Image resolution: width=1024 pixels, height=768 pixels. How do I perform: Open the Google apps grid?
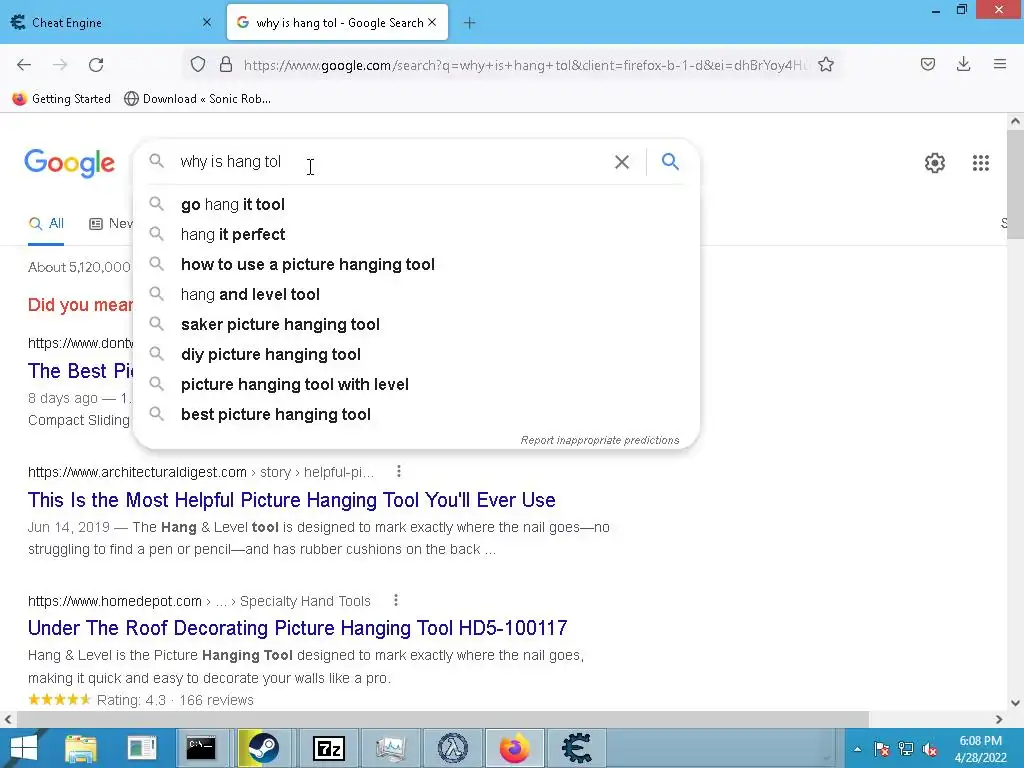coord(981,163)
